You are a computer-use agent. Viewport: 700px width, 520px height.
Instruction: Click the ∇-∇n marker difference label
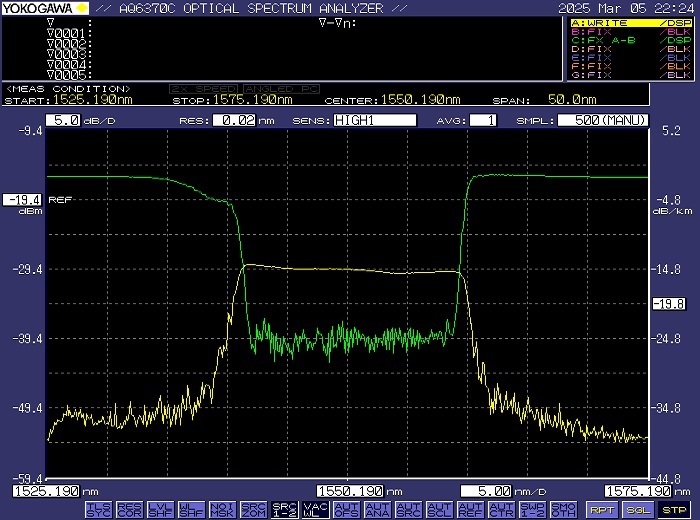[338, 23]
